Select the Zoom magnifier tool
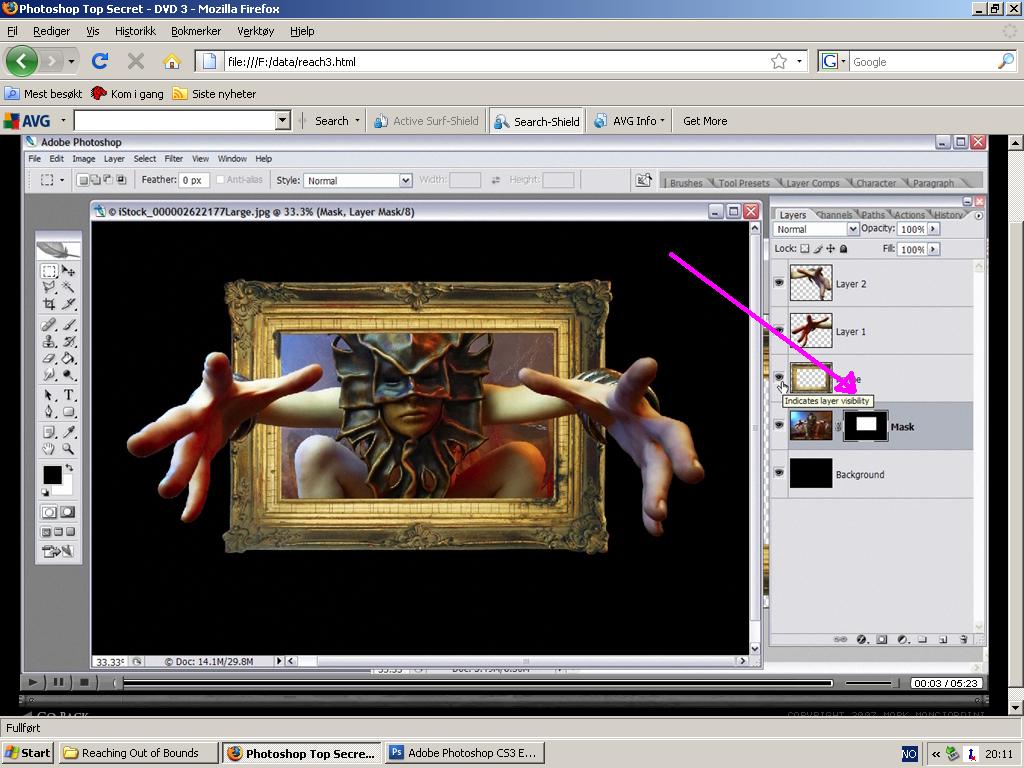This screenshot has height=768, width=1024. (x=68, y=449)
